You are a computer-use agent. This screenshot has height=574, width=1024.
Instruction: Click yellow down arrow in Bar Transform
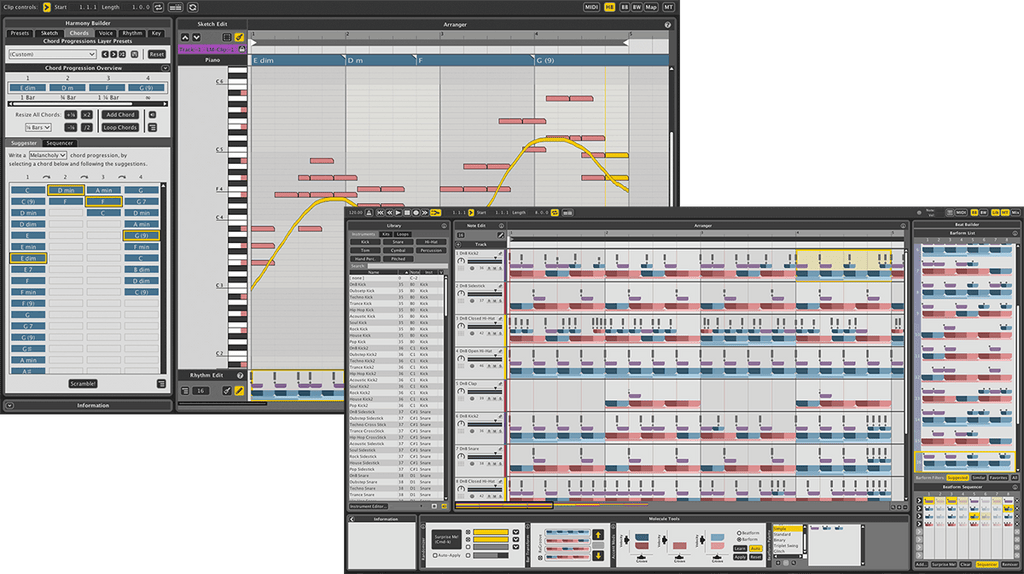pyautogui.click(x=598, y=556)
